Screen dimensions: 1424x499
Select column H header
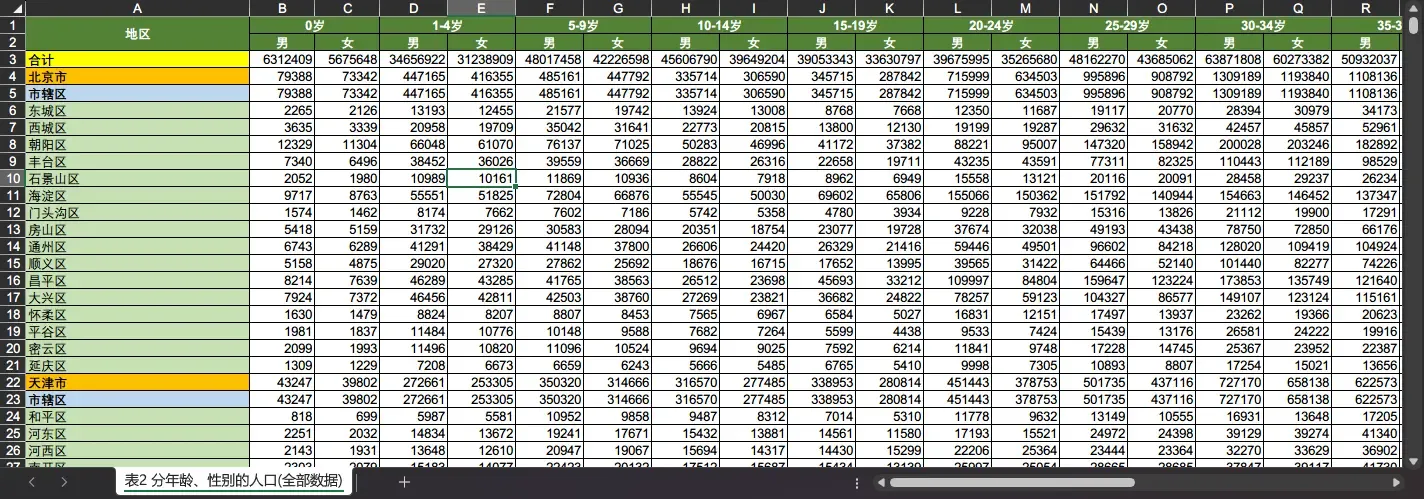click(685, 8)
